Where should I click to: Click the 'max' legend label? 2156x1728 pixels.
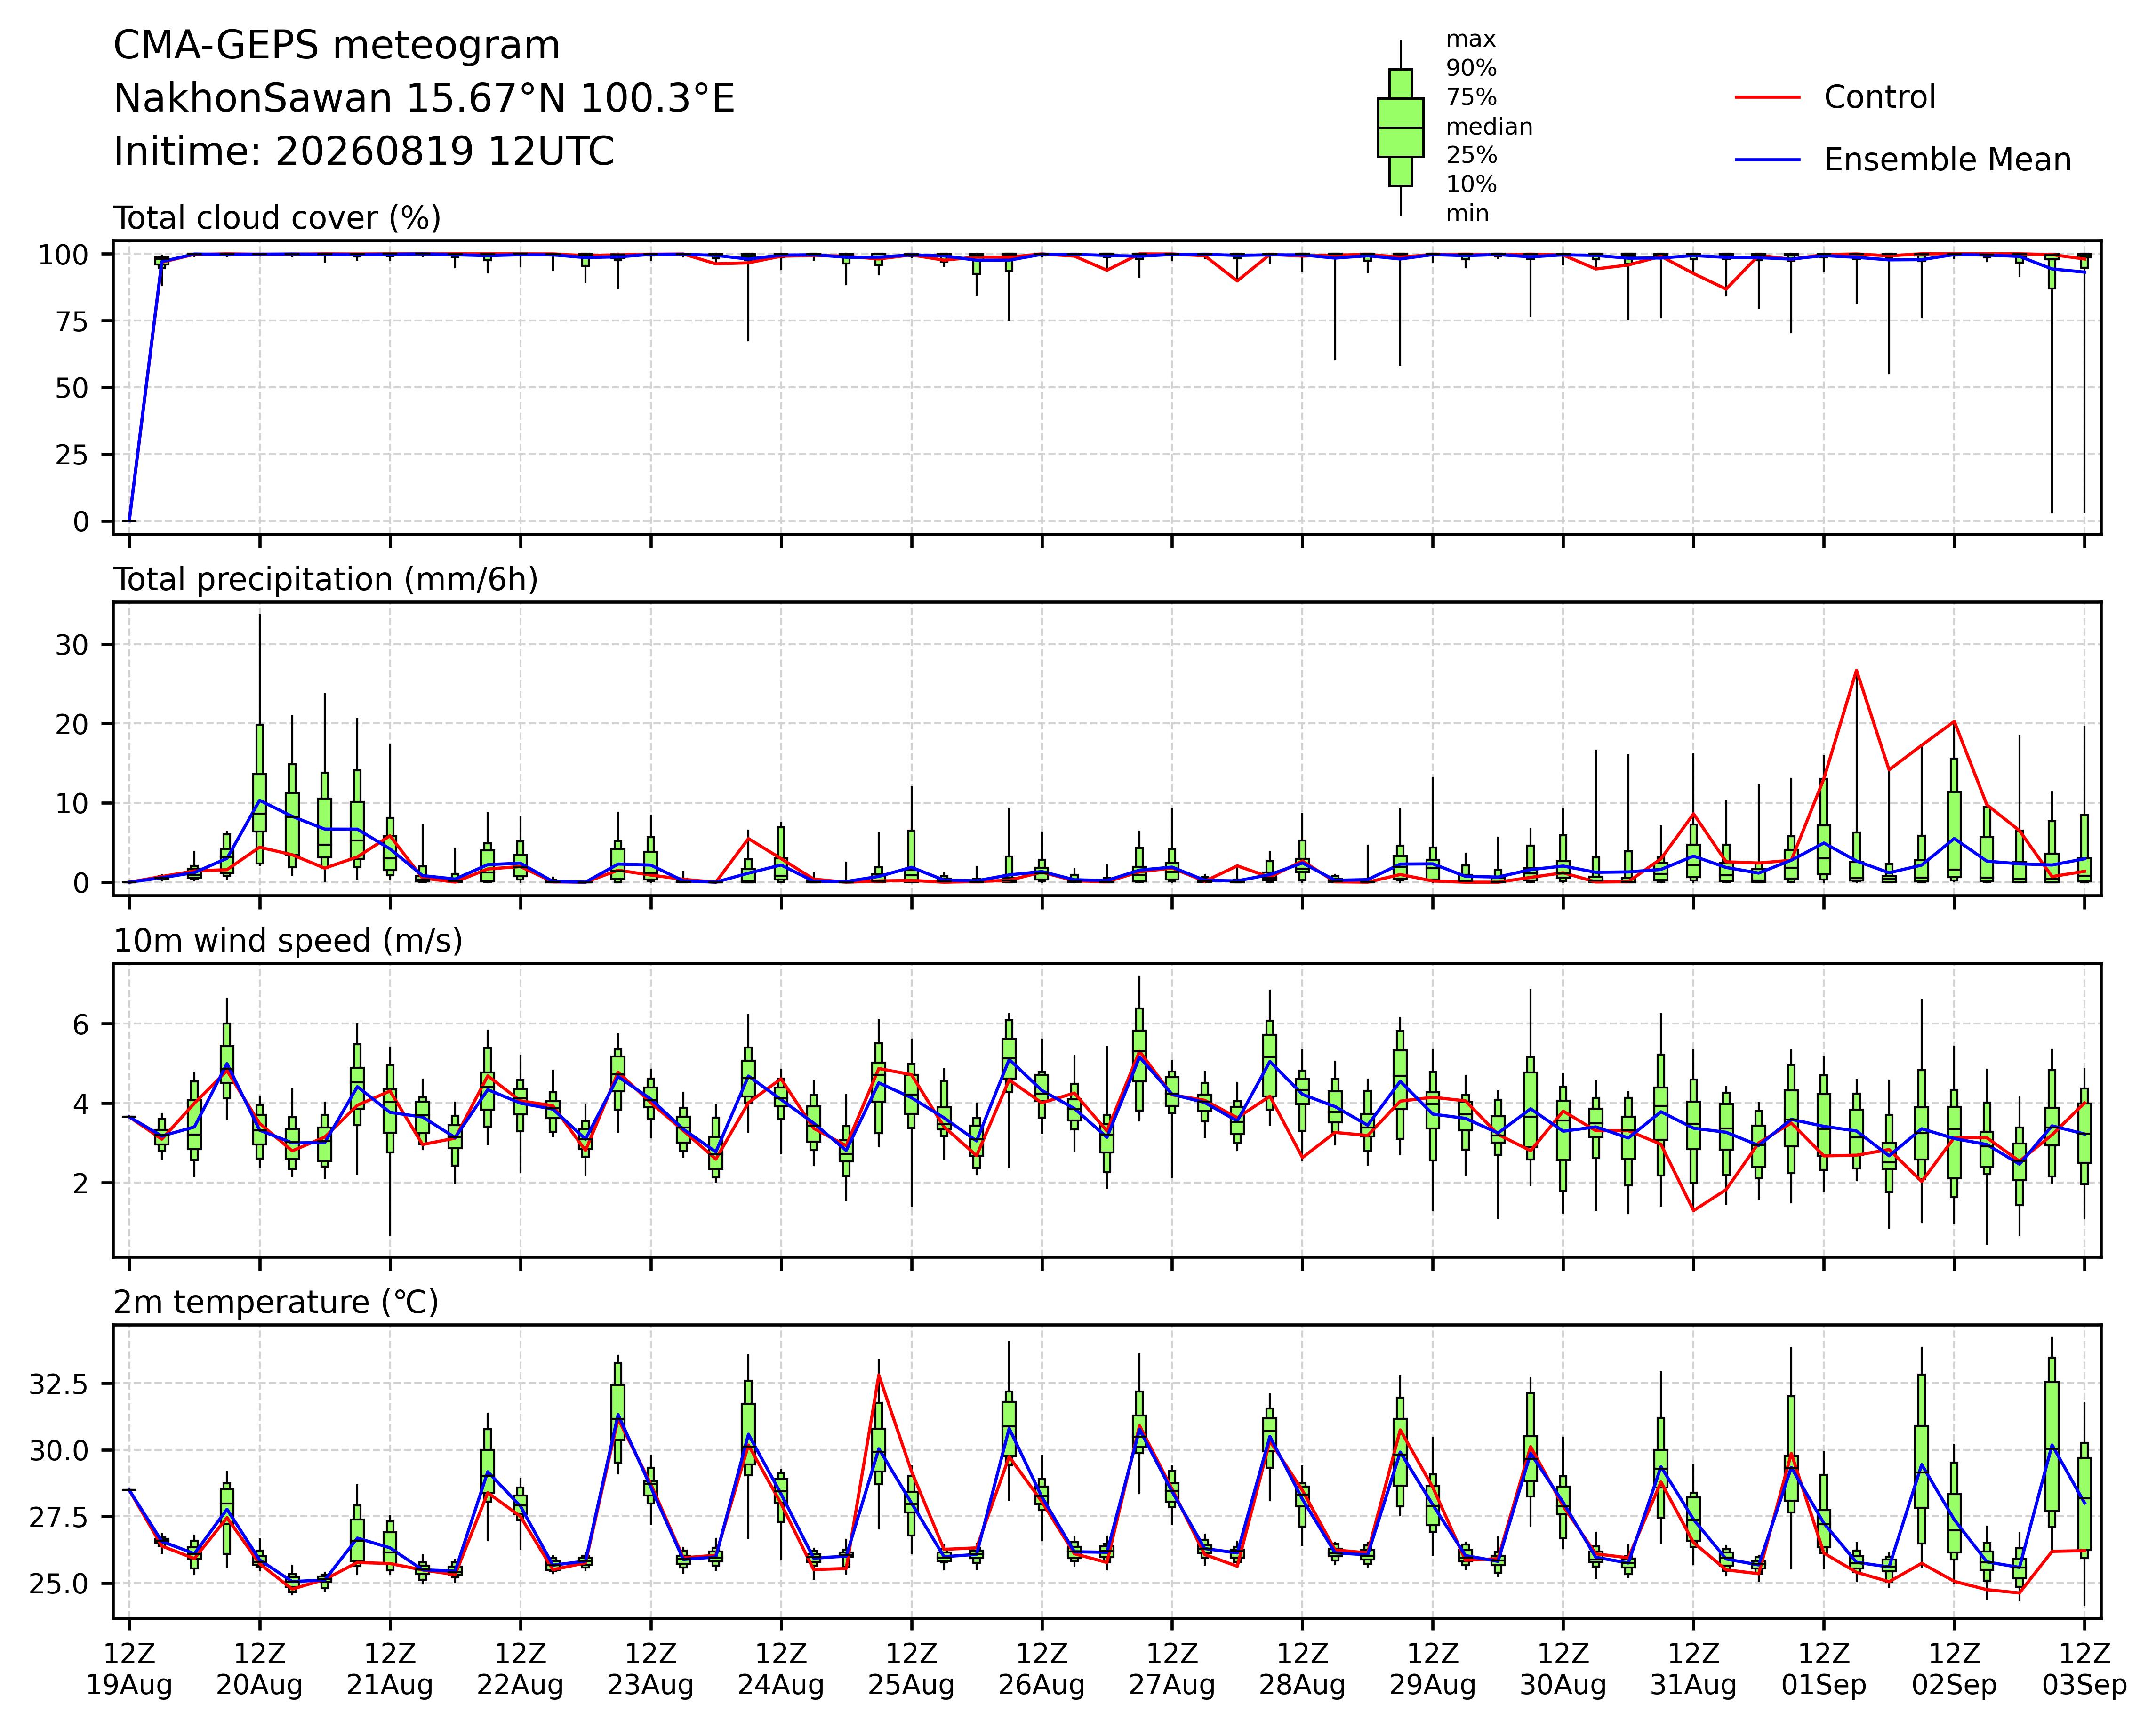click(1471, 40)
